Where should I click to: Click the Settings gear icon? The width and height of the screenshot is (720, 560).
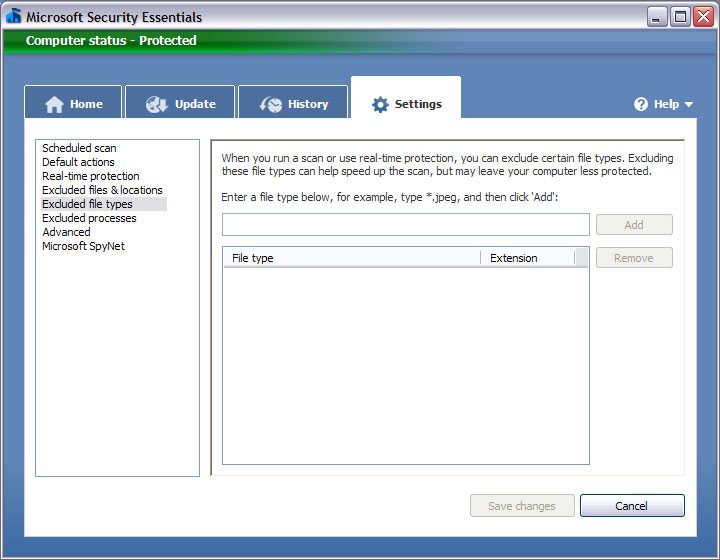[x=380, y=104]
